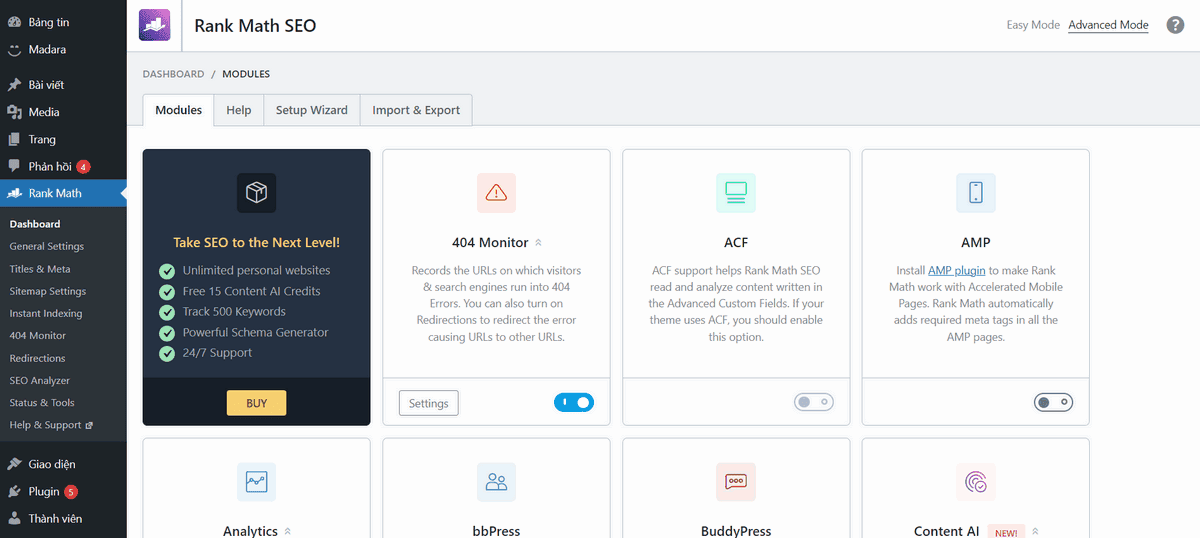
Task: Open Redirections submenu item
Action: coord(37,358)
